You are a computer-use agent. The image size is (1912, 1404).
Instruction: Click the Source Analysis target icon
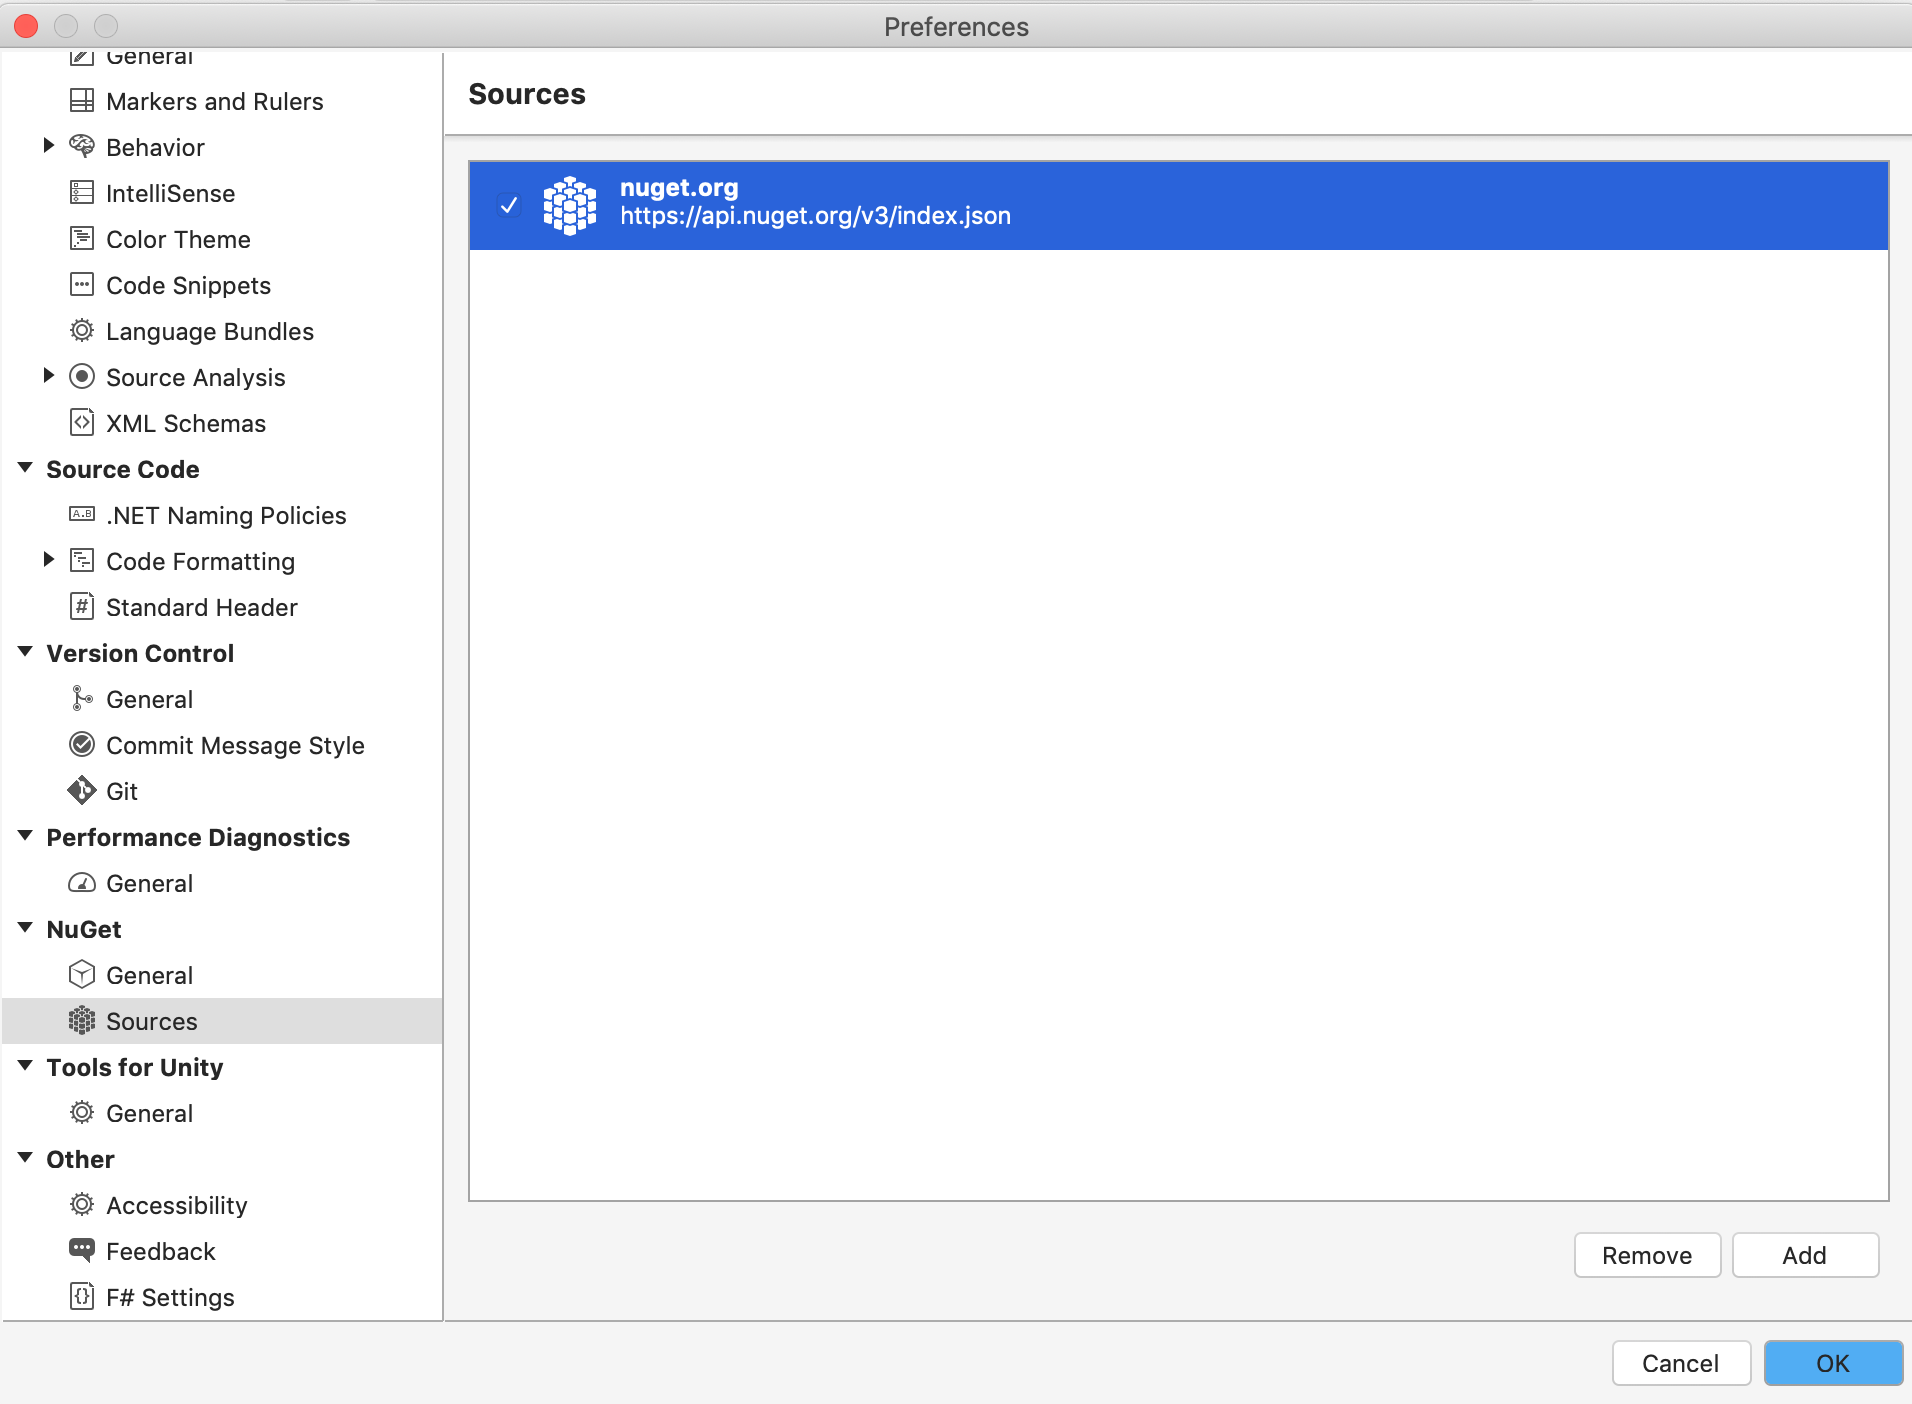(82, 377)
